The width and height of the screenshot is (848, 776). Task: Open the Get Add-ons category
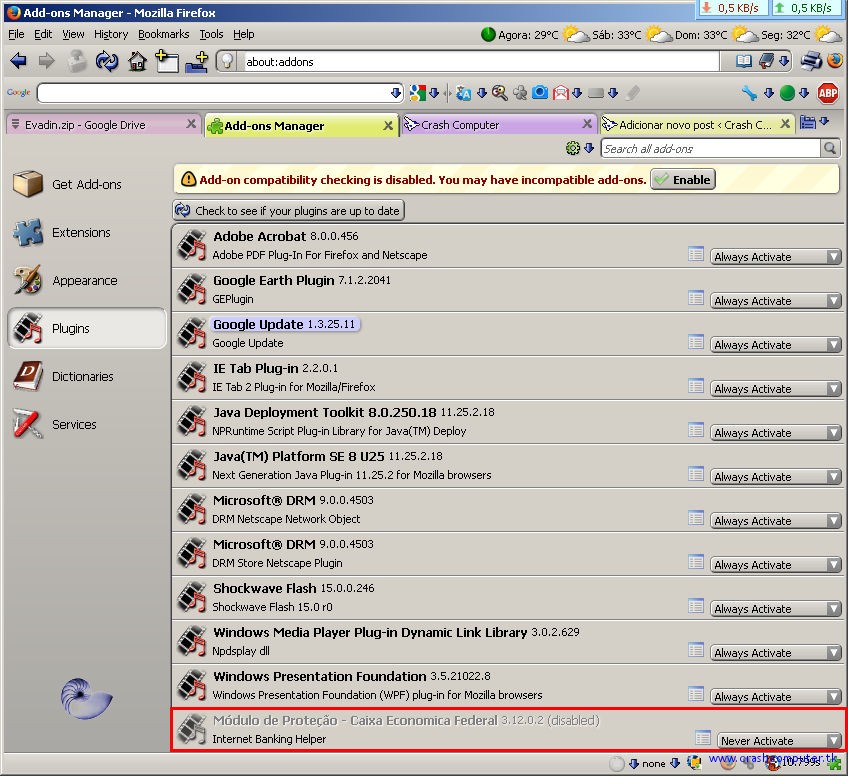click(x=87, y=184)
